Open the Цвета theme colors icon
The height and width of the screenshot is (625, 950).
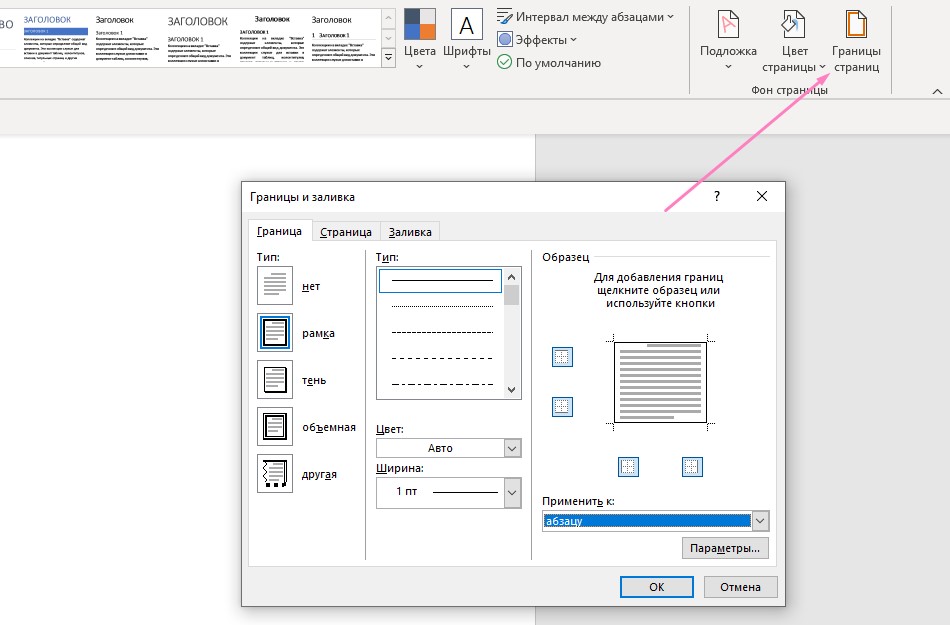pyautogui.click(x=420, y=25)
